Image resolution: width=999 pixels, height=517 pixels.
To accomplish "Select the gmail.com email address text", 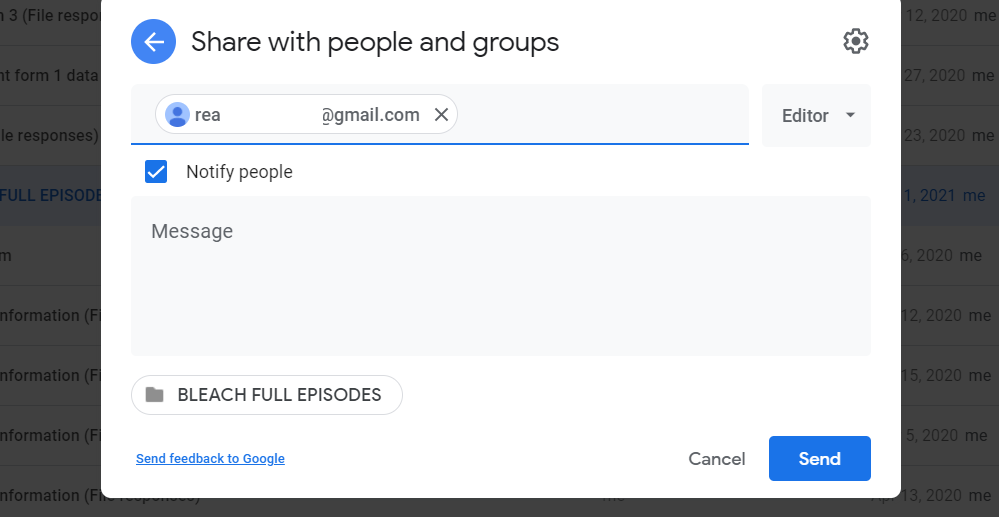I will tap(370, 115).
